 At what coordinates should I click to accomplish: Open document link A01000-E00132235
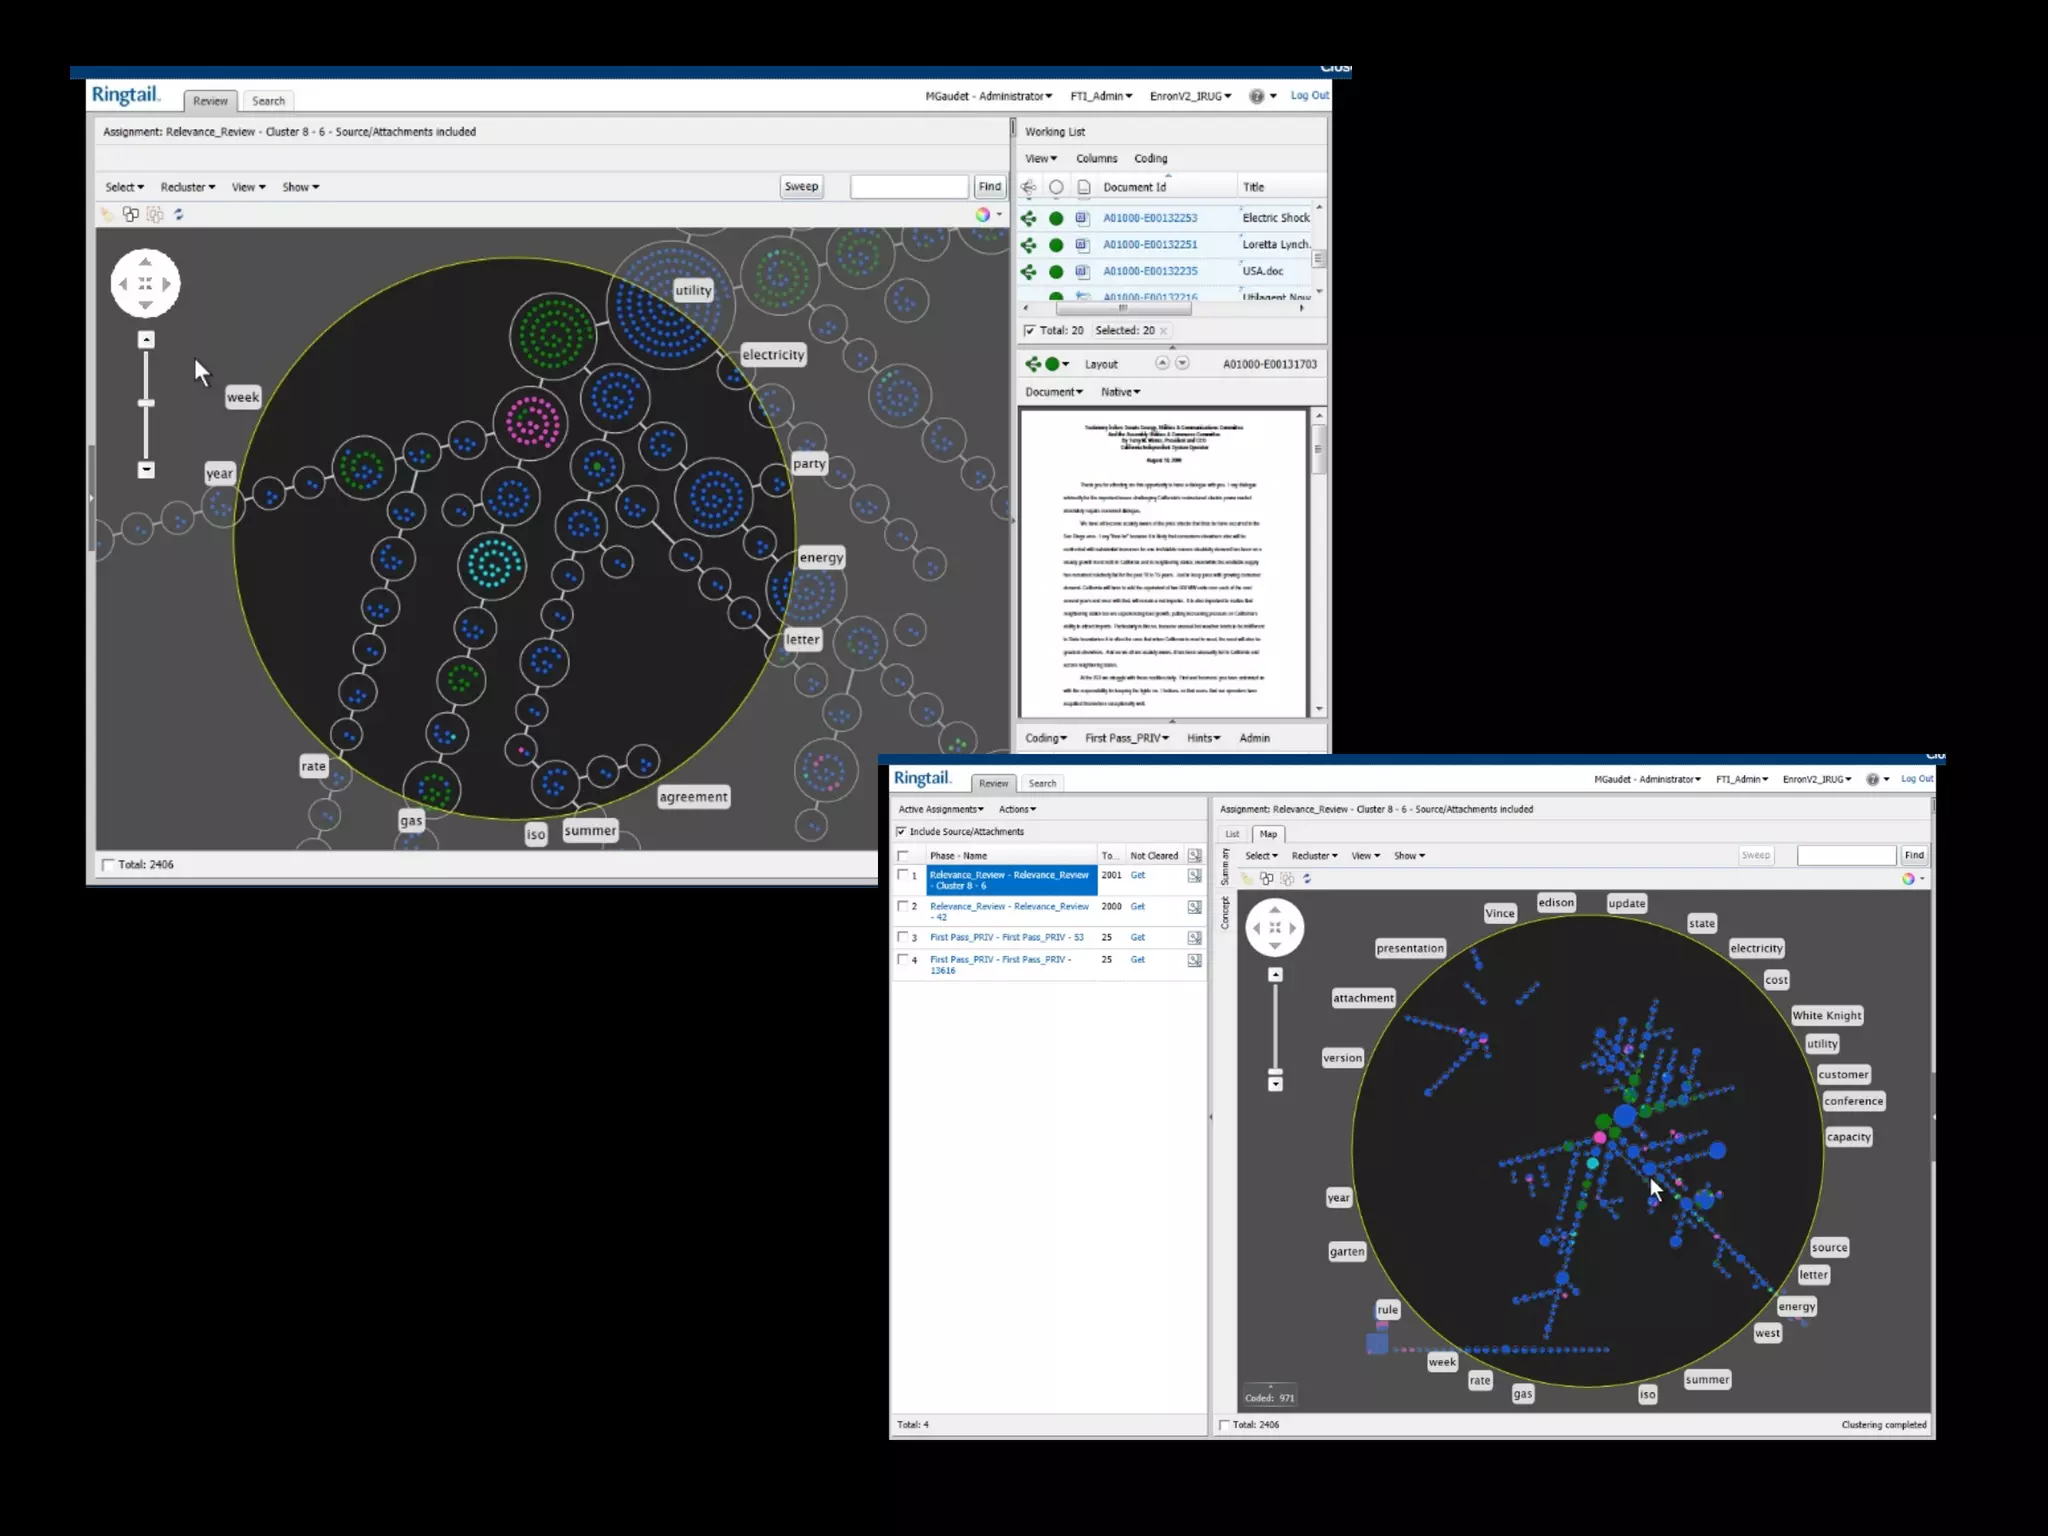click(x=1149, y=271)
